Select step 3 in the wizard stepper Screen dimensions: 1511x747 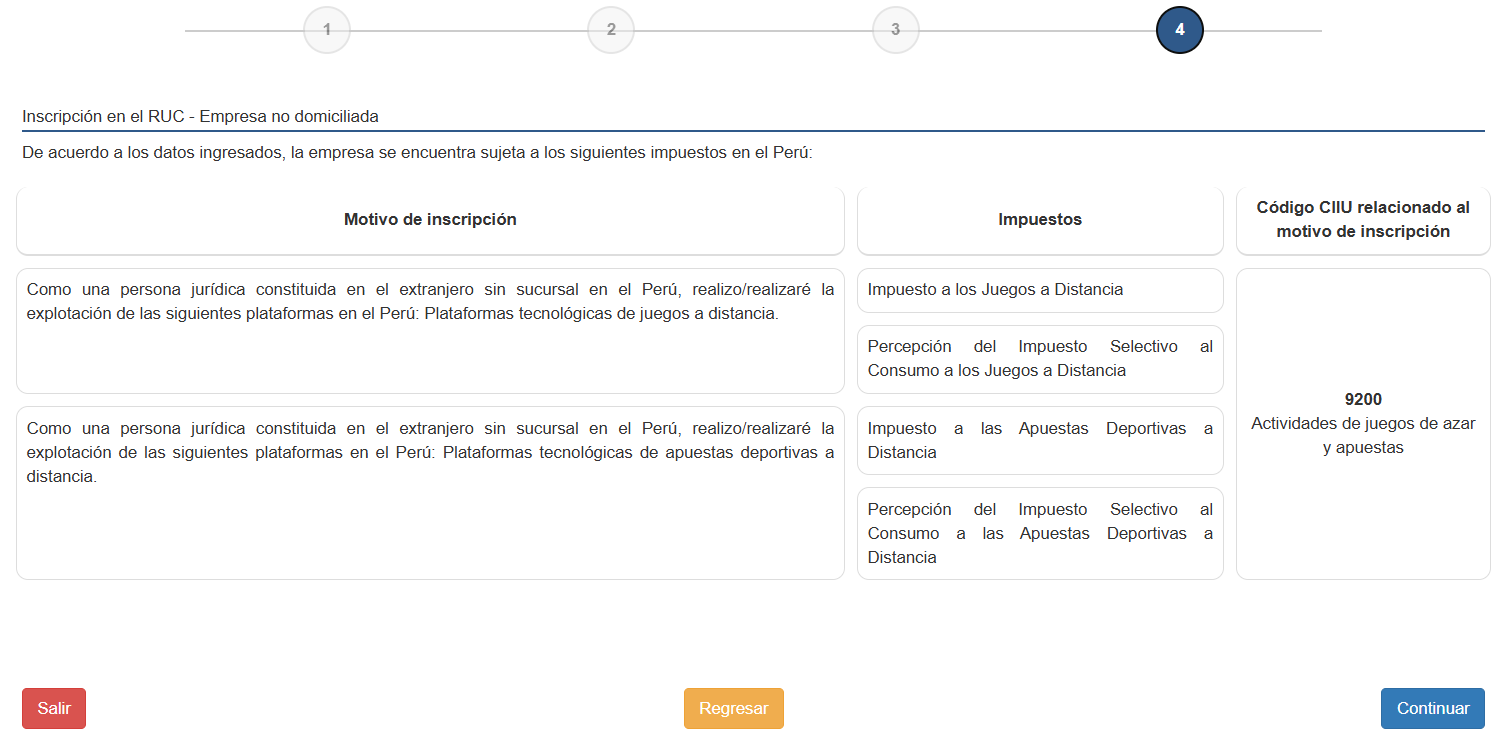(x=895, y=30)
